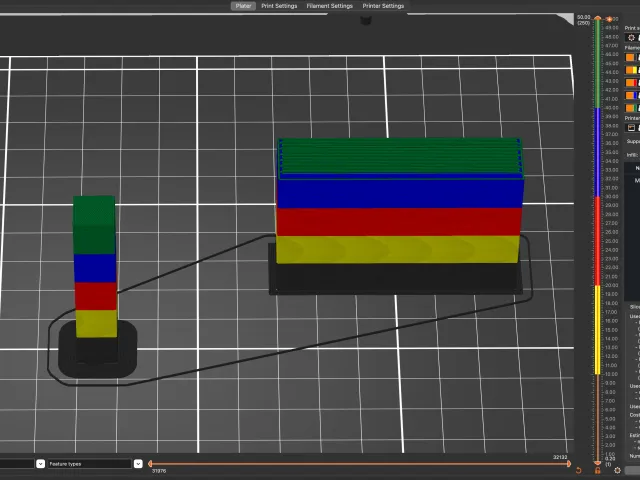Click the plain orange filament swatch
The width and height of the screenshot is (640, 480).
(630, 58)
